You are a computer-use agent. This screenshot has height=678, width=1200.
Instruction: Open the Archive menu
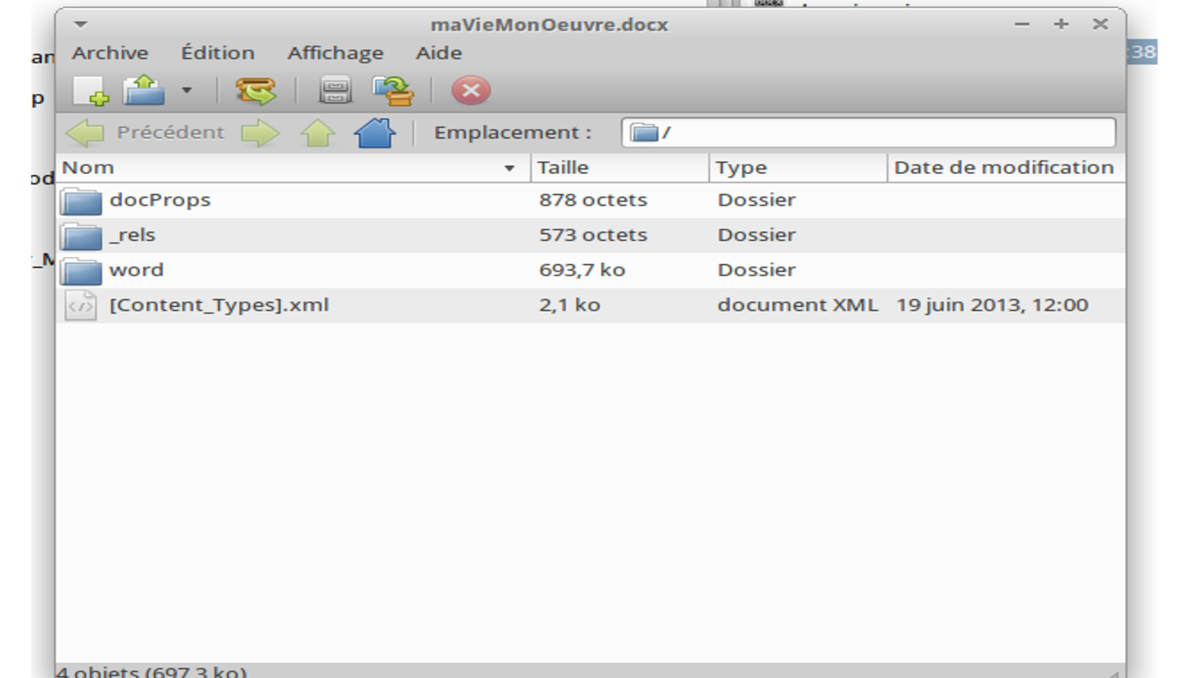110,53
